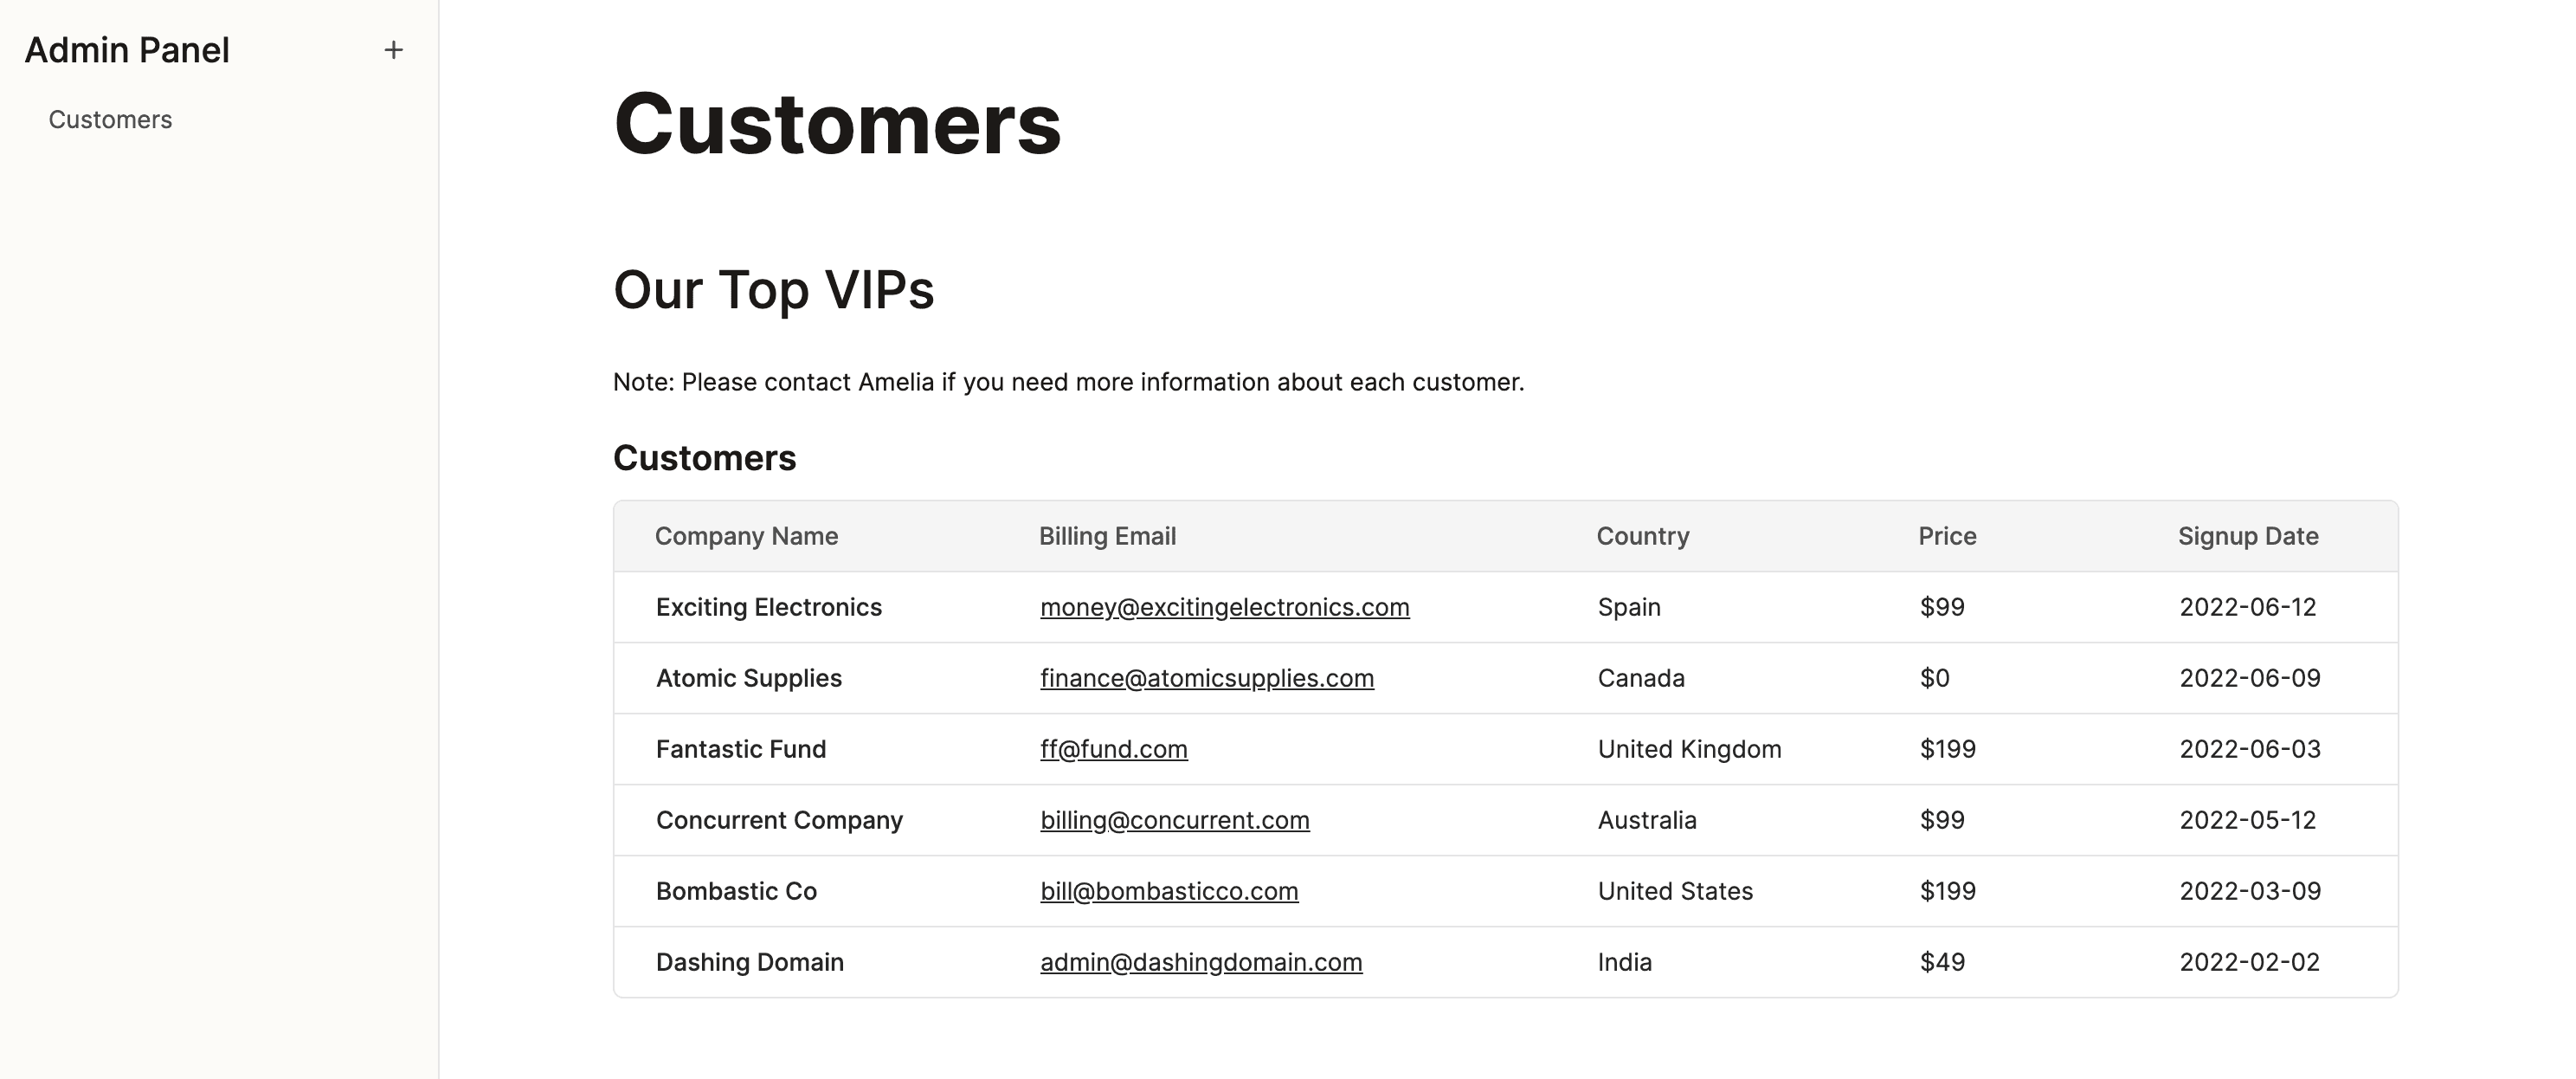Click the Signup Date column header

point(2247,536)
